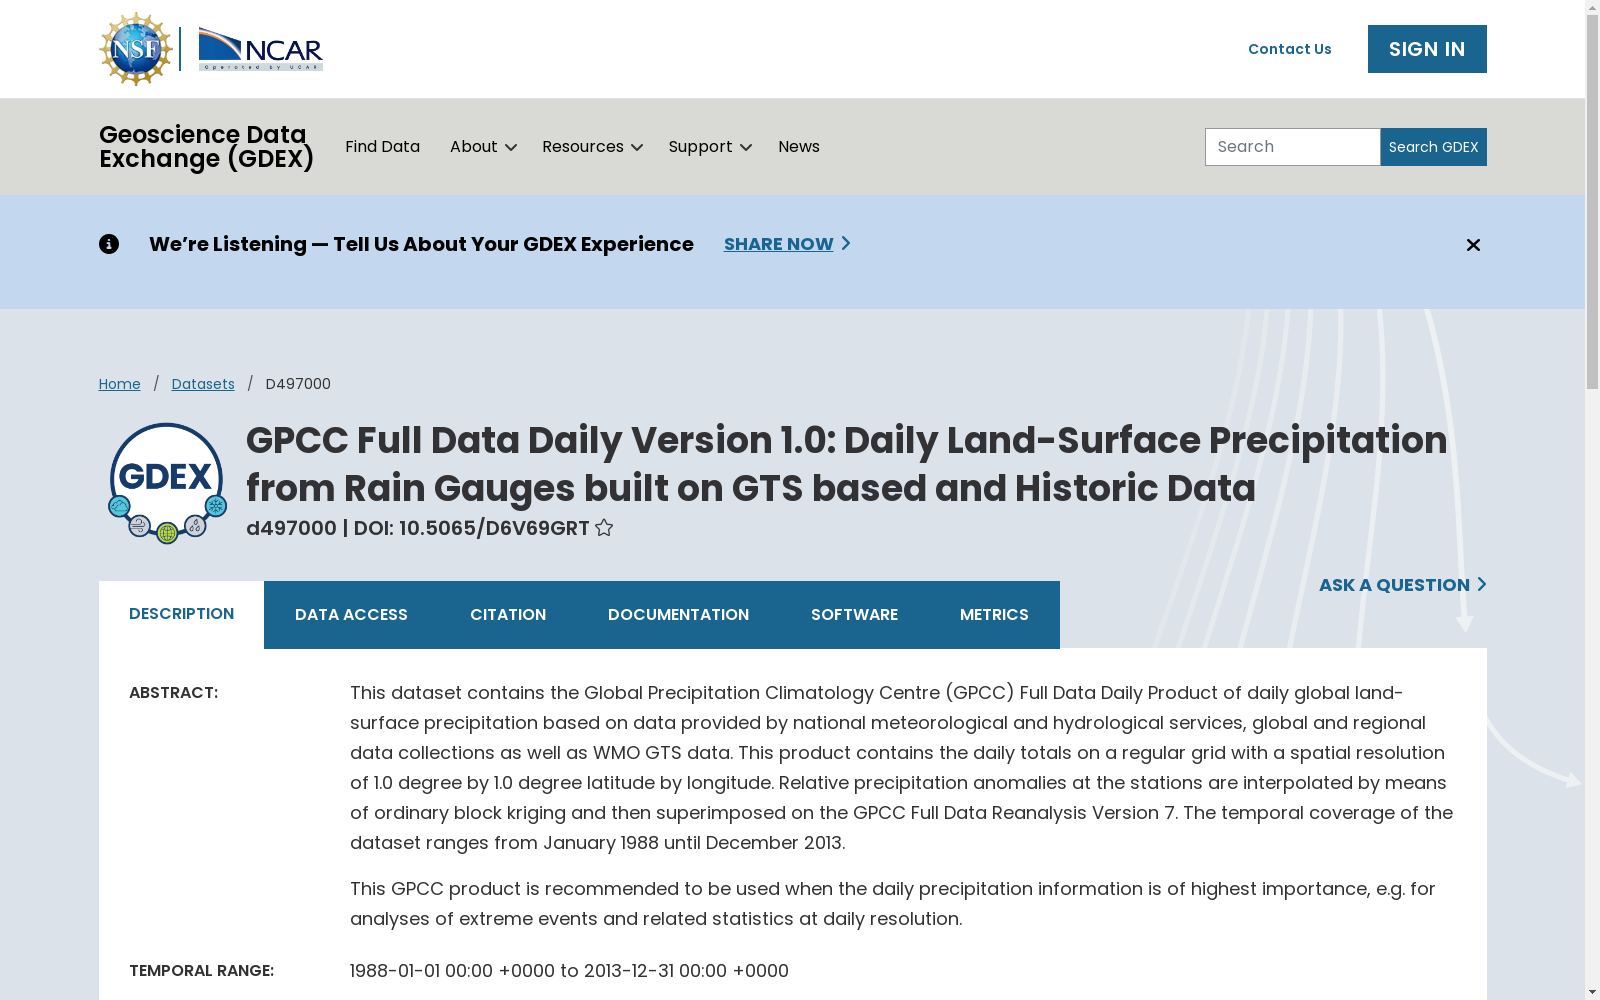
Task: Switch to the Software tab
Action: tap(854, 615)
